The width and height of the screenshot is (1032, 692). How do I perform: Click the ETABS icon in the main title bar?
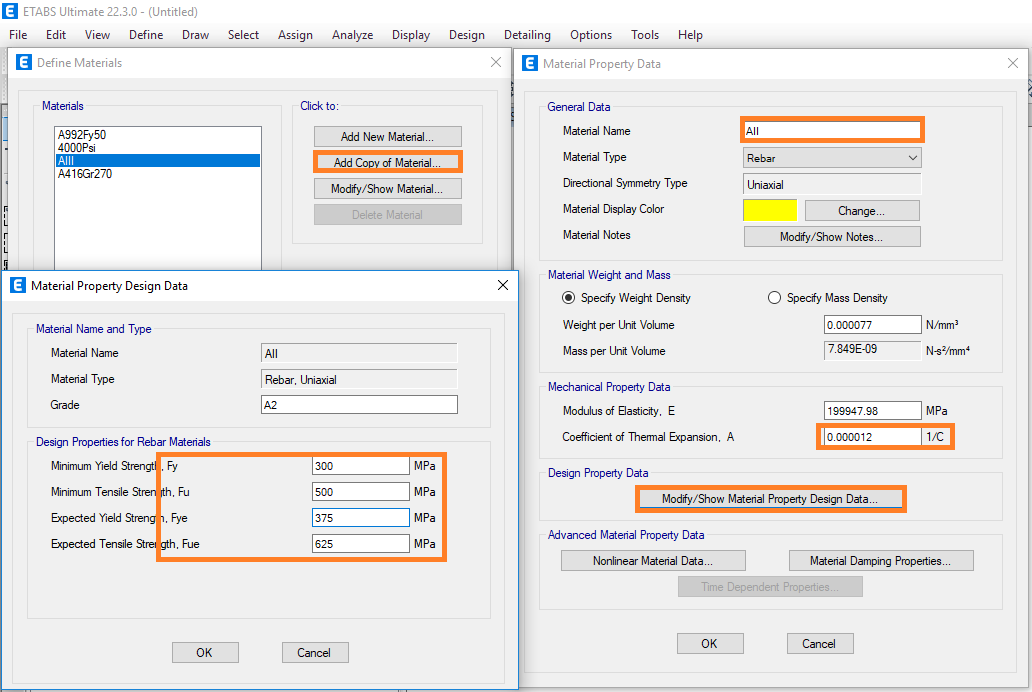coord(10,11)
